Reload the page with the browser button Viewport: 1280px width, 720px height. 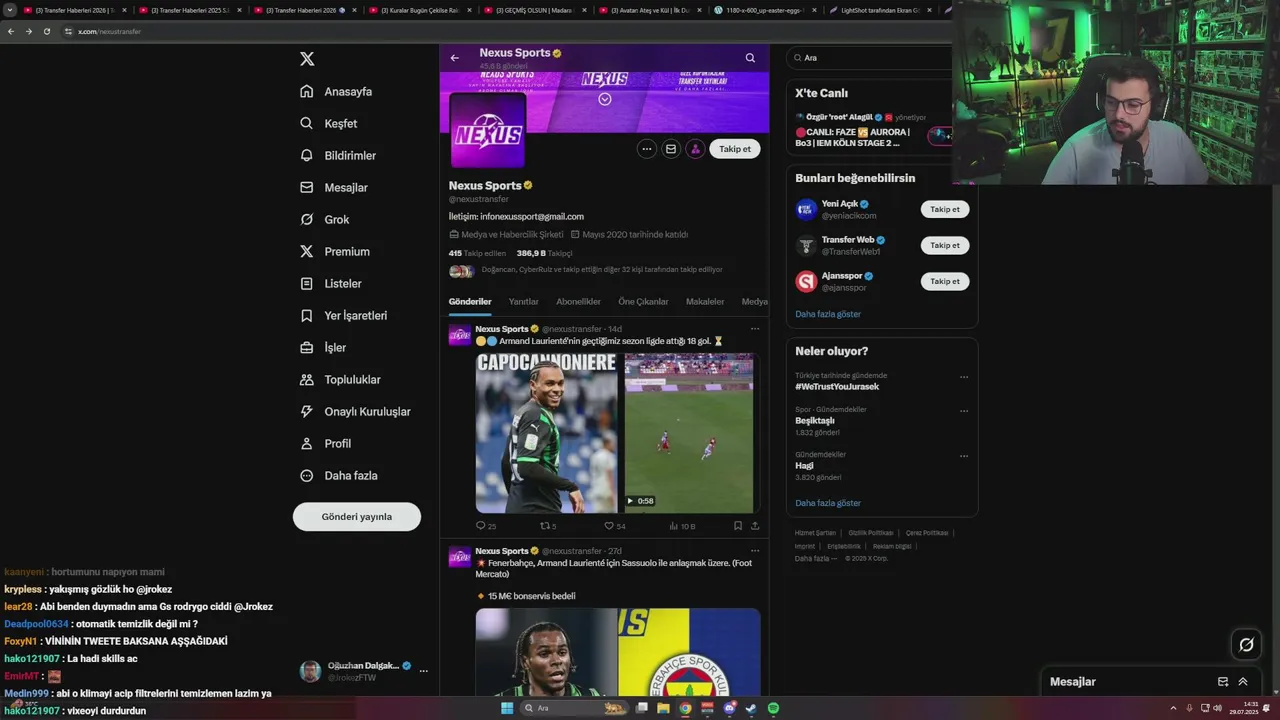pyautogui.click(x=46, y=31)
